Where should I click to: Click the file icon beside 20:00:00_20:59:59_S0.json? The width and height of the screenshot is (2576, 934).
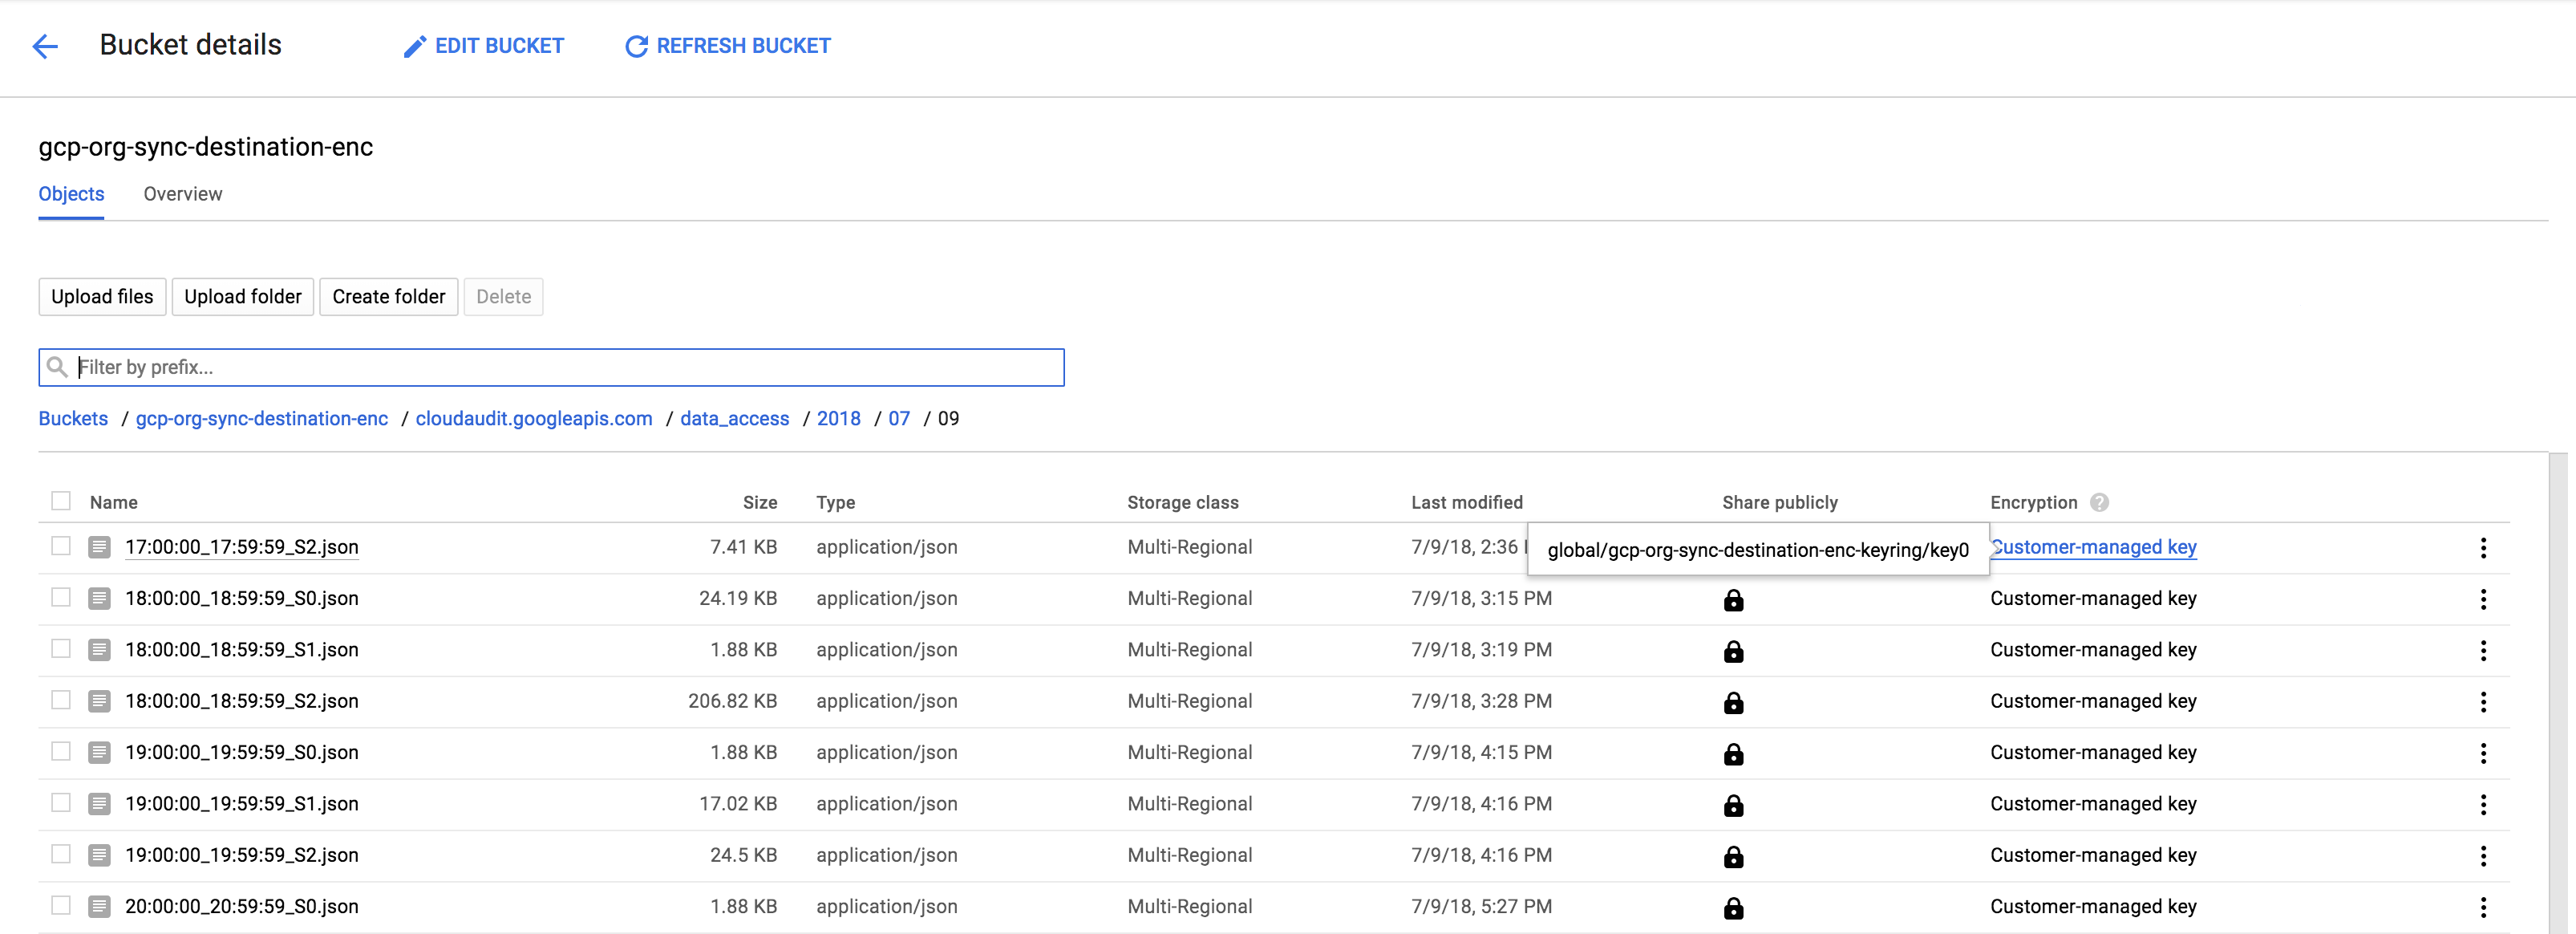point(99,906)
